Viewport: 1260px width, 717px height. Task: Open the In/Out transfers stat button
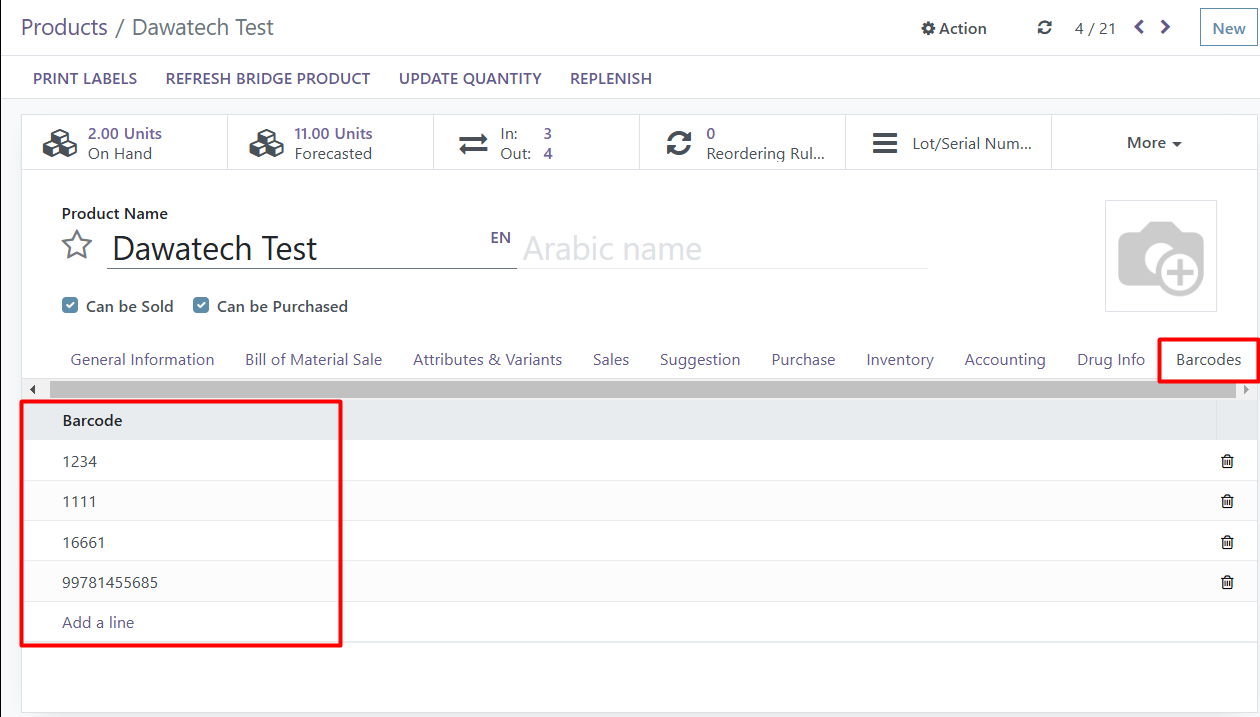537,143
